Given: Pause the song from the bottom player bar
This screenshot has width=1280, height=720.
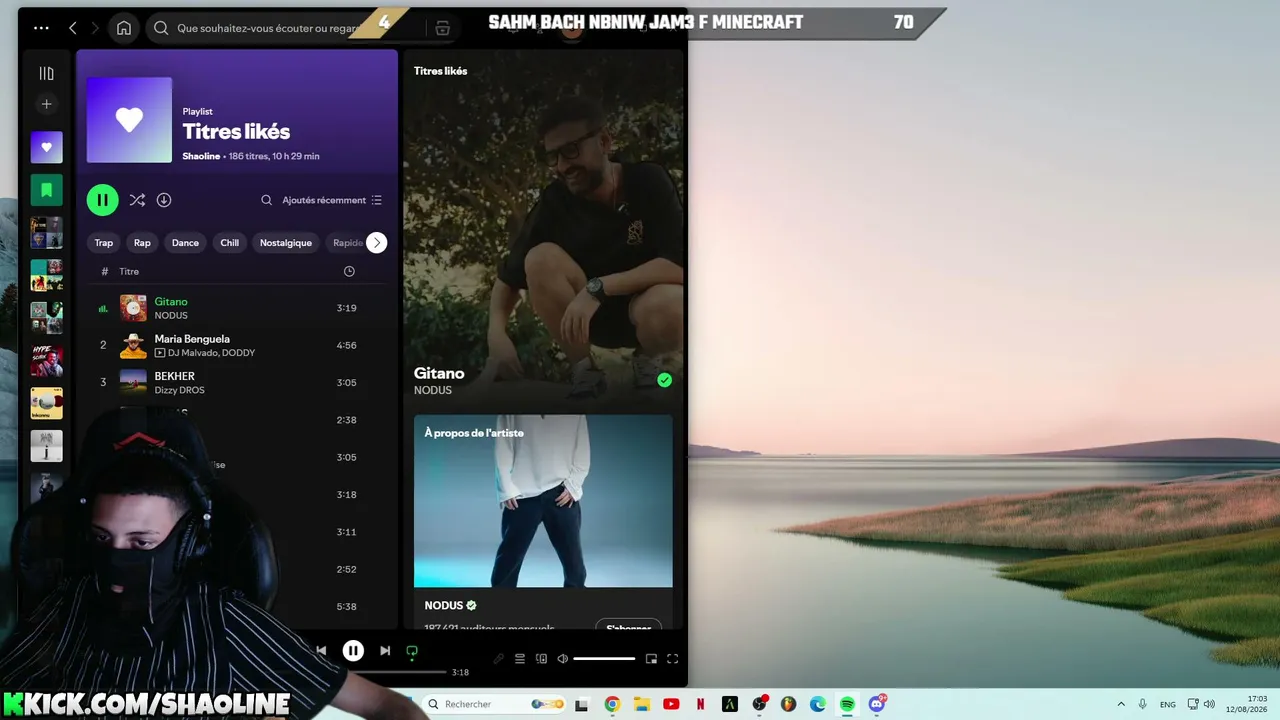Looking at the screenshot, I should click(x=353, y=651).
